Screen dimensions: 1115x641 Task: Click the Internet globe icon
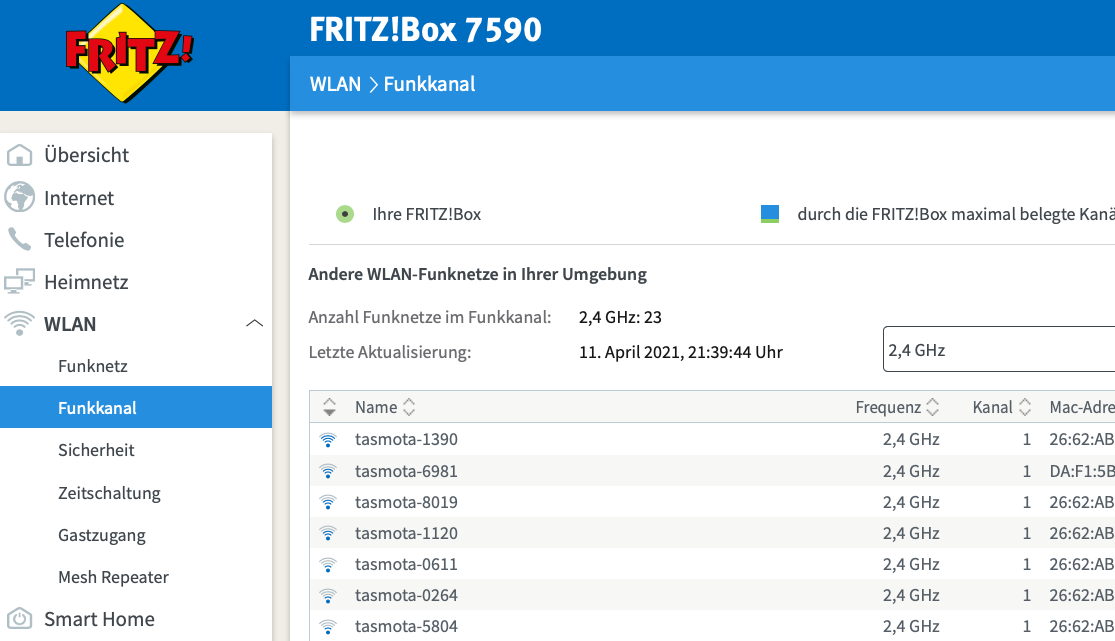(x=19, y=197)
